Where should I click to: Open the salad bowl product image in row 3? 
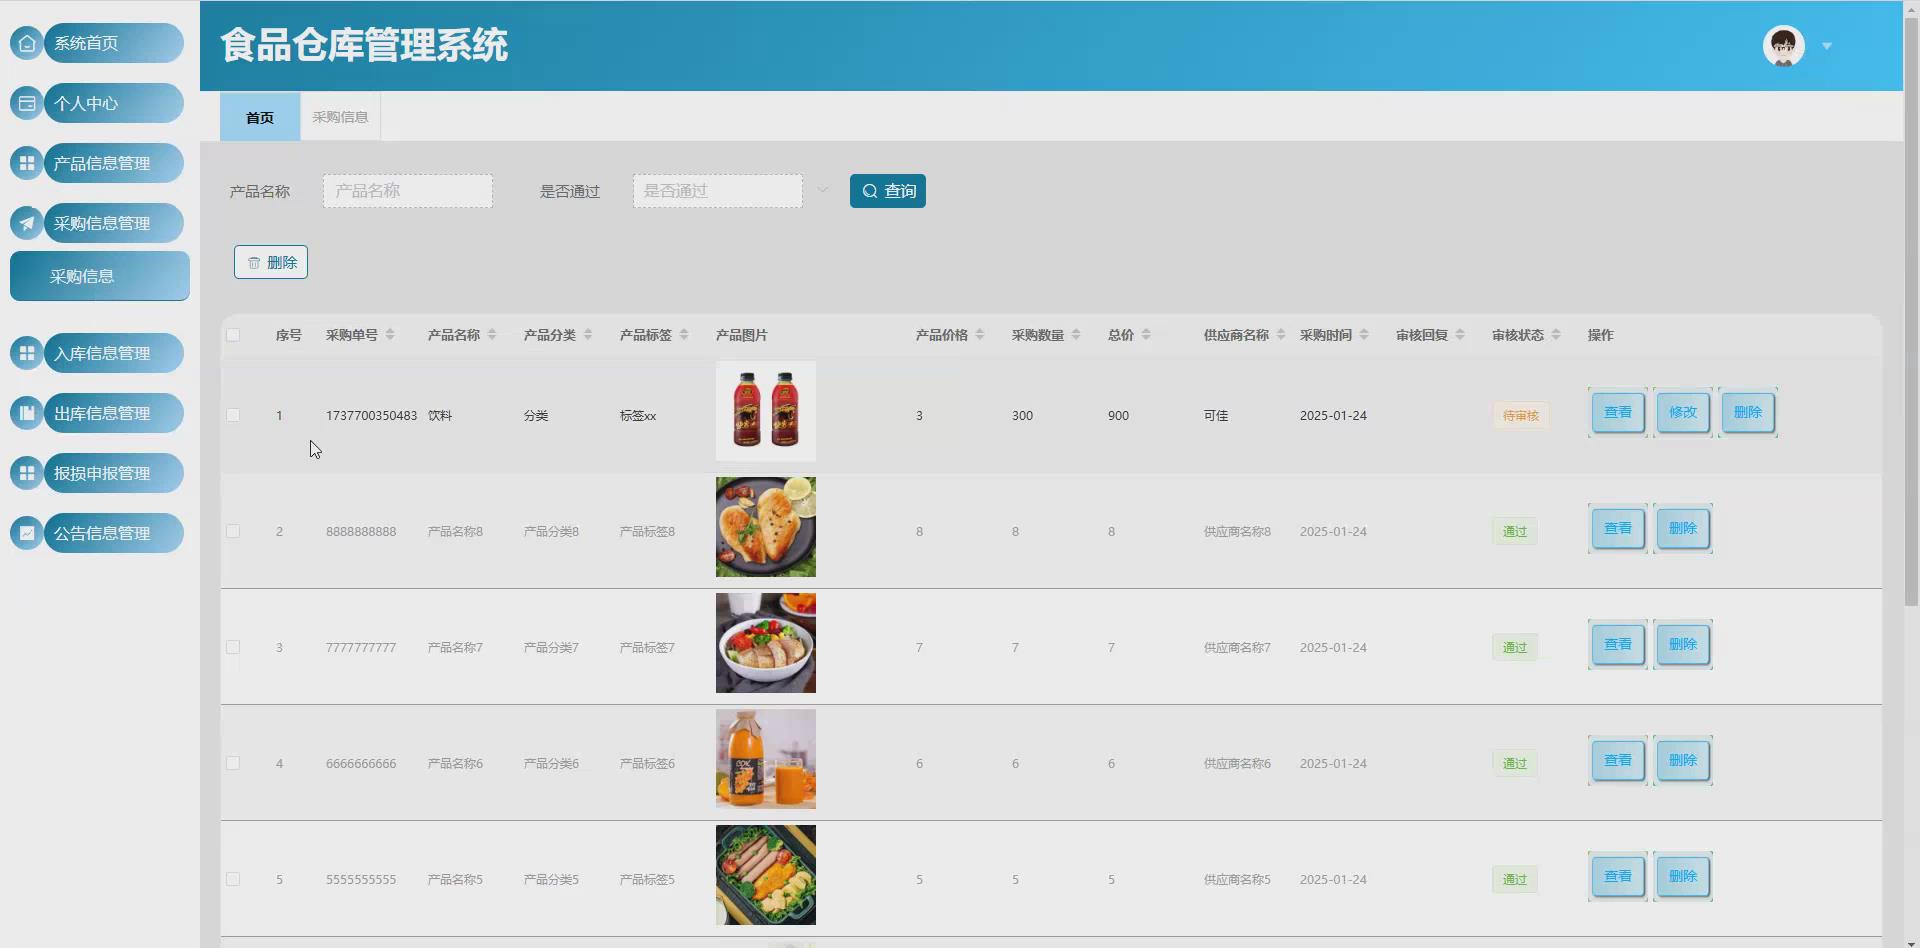pos(766,643)
